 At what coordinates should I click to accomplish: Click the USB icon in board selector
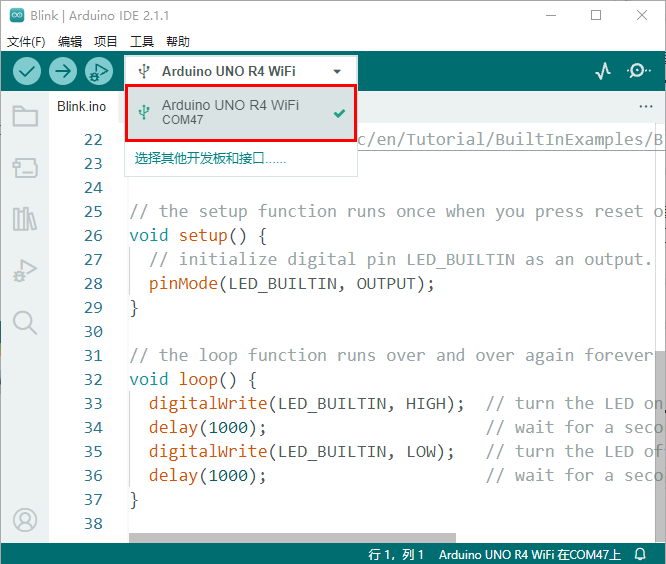coord(144,71)
